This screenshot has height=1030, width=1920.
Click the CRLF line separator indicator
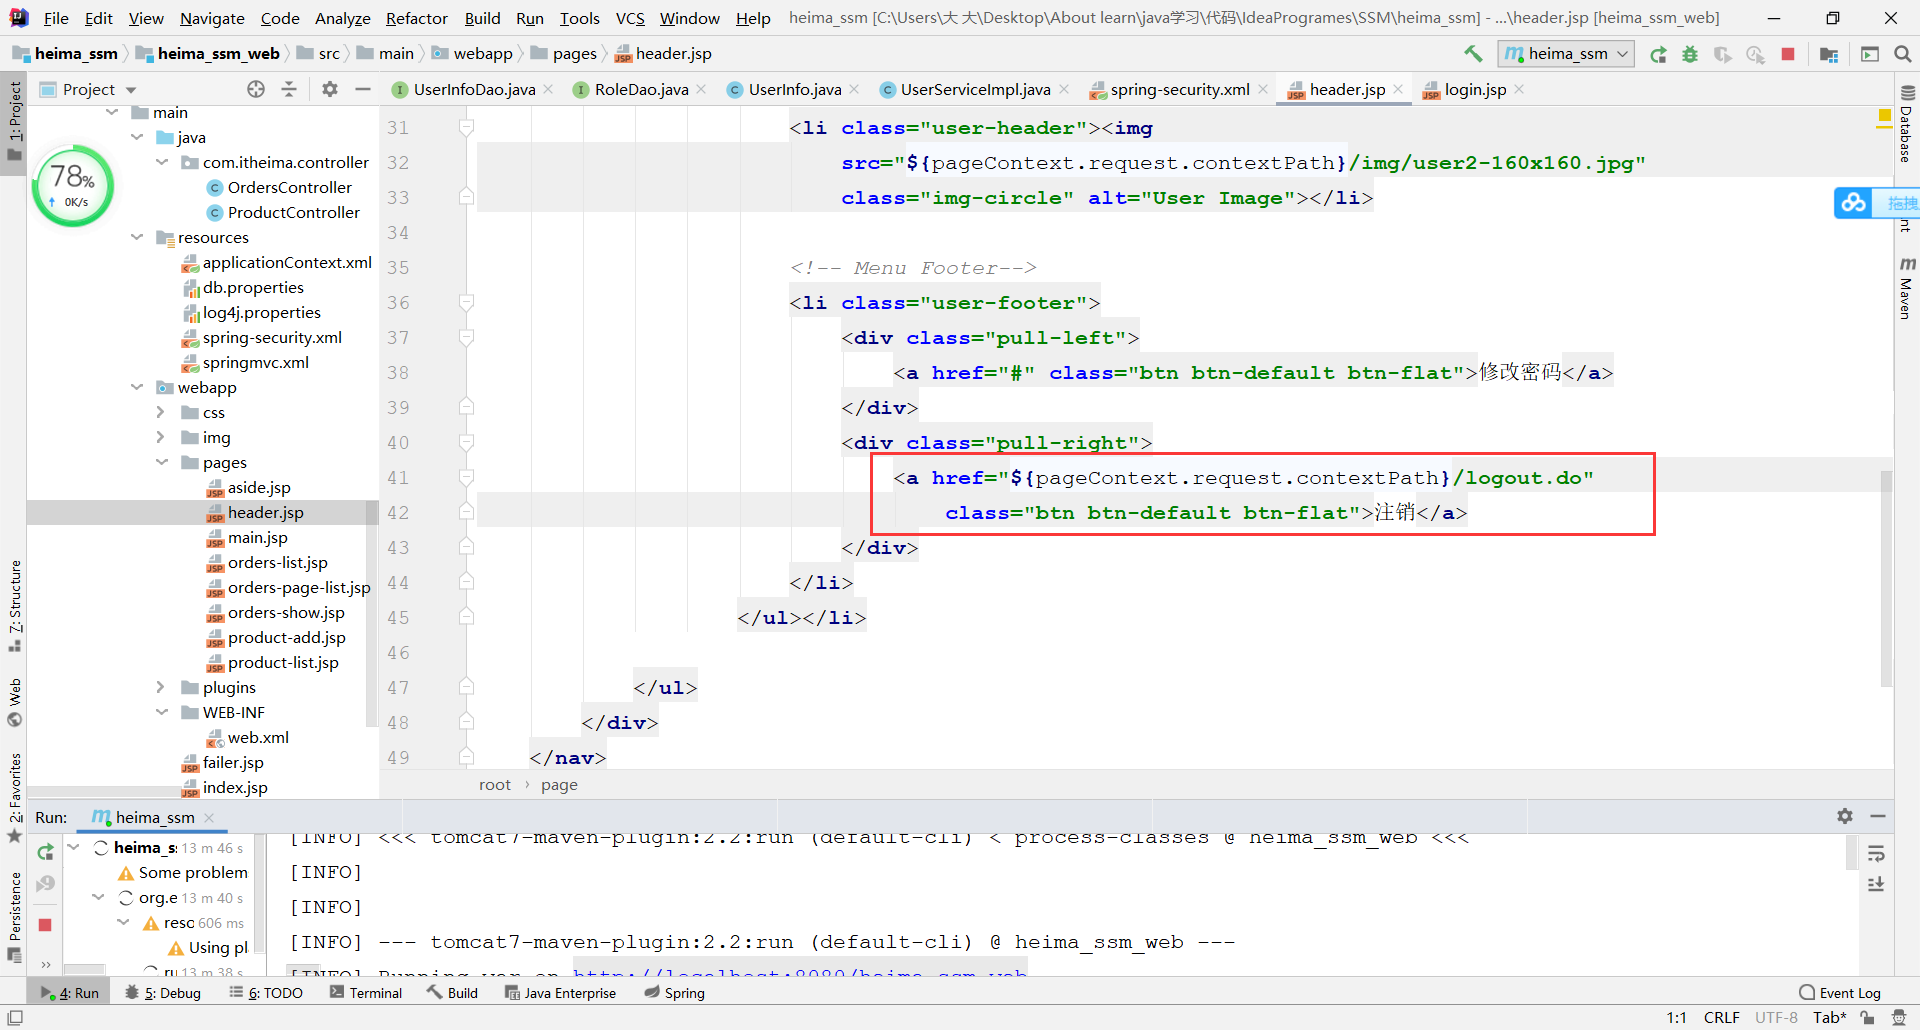click(1721, 1017)
